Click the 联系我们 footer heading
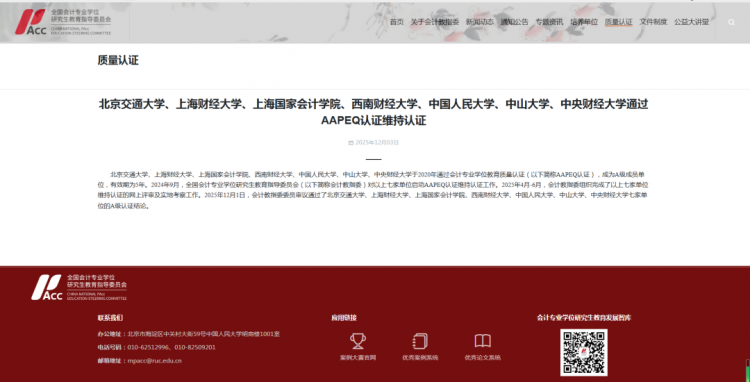Viewport: 750px width, 382px height. point(110,317)
